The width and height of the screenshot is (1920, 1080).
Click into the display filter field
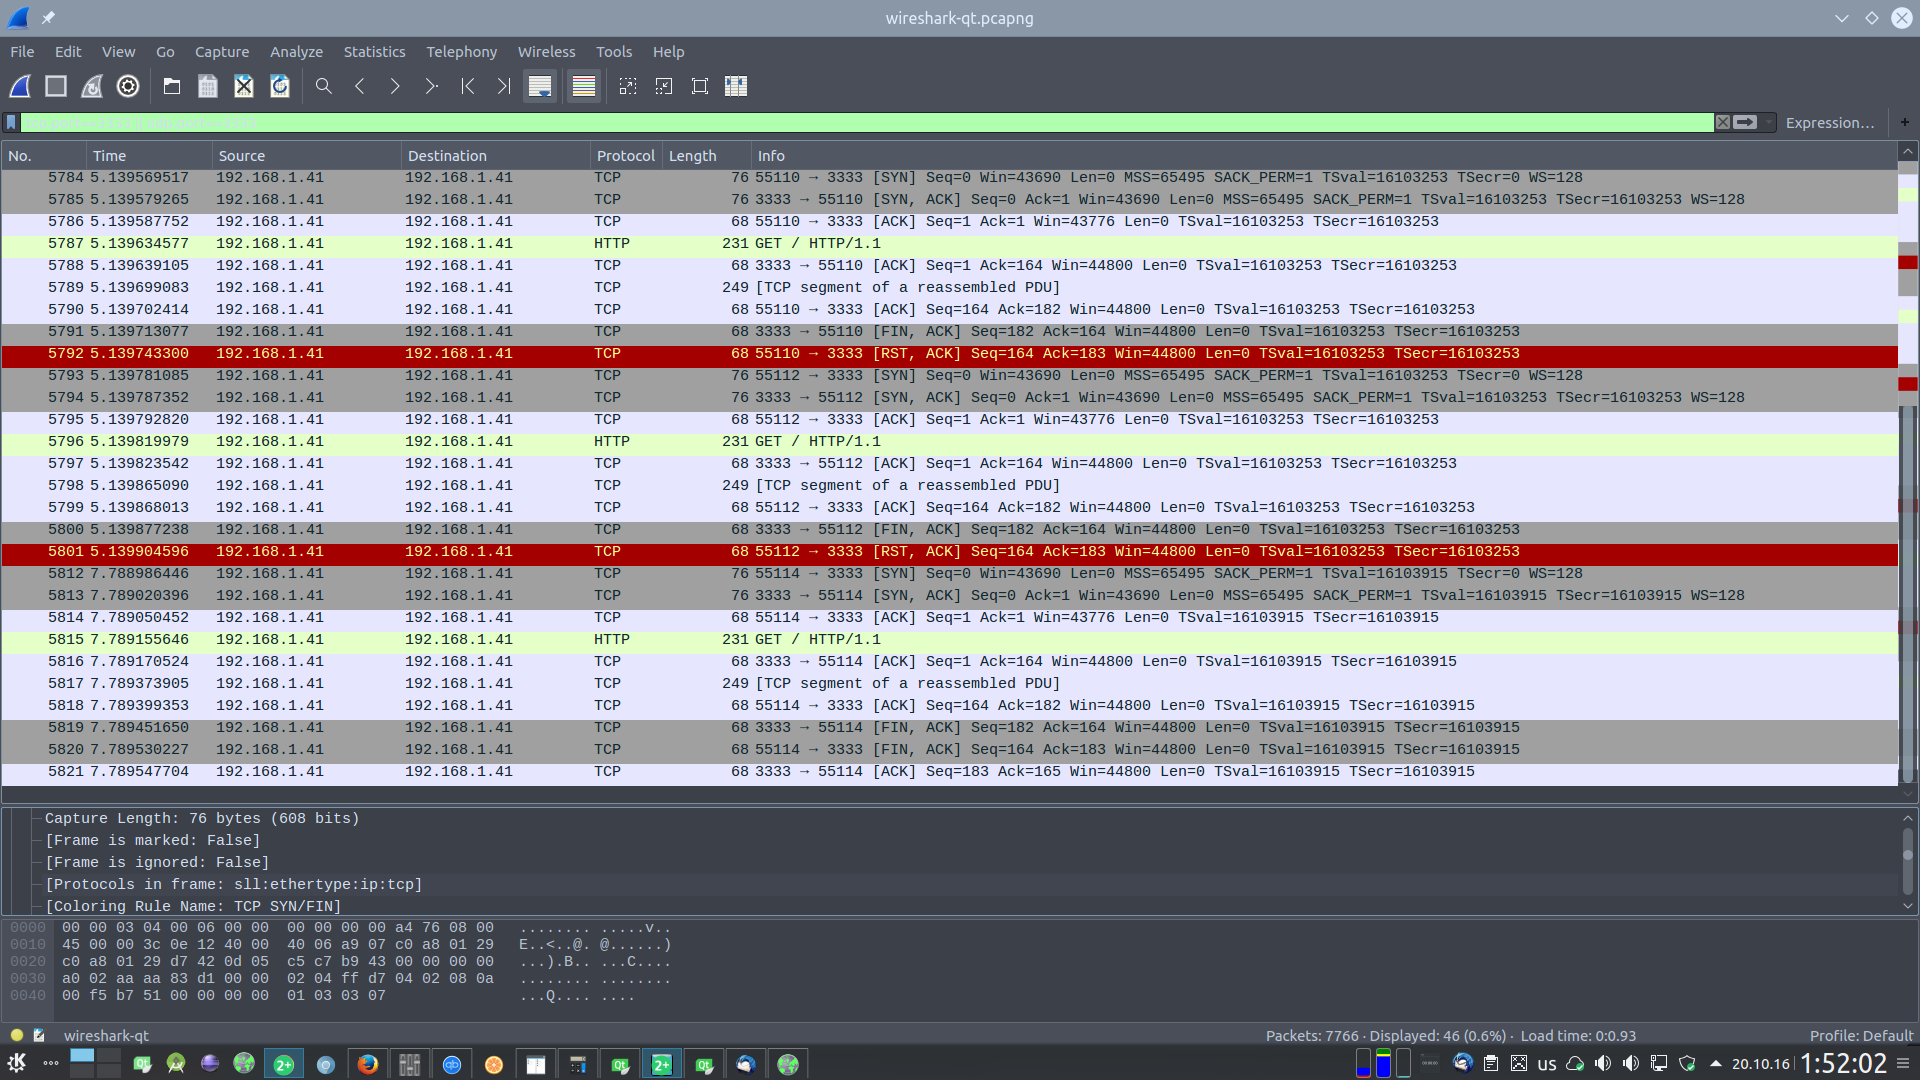tap(866, 122)
